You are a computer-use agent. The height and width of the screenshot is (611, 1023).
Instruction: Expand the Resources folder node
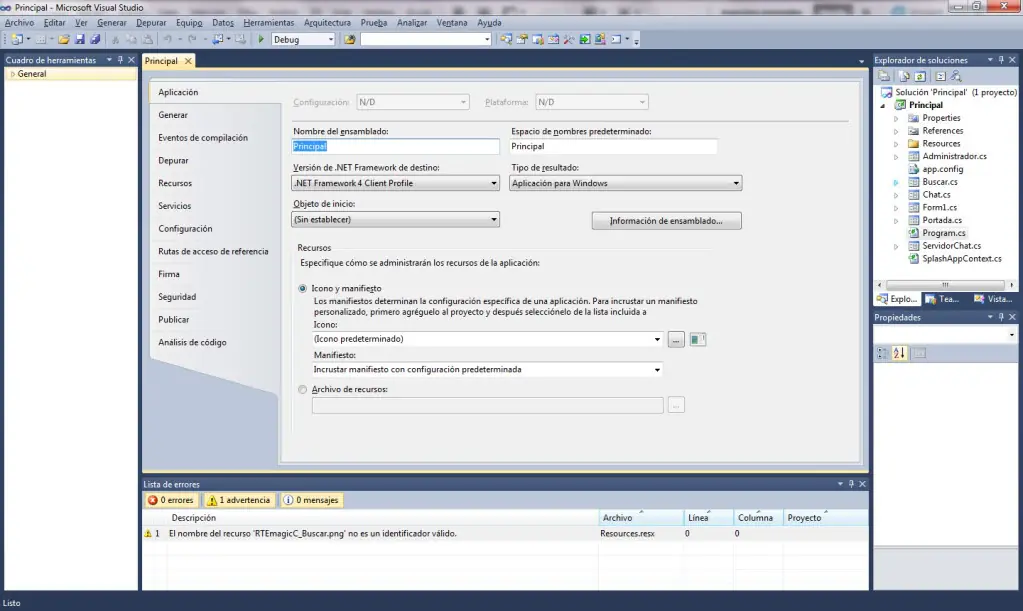tap(896, 144)
